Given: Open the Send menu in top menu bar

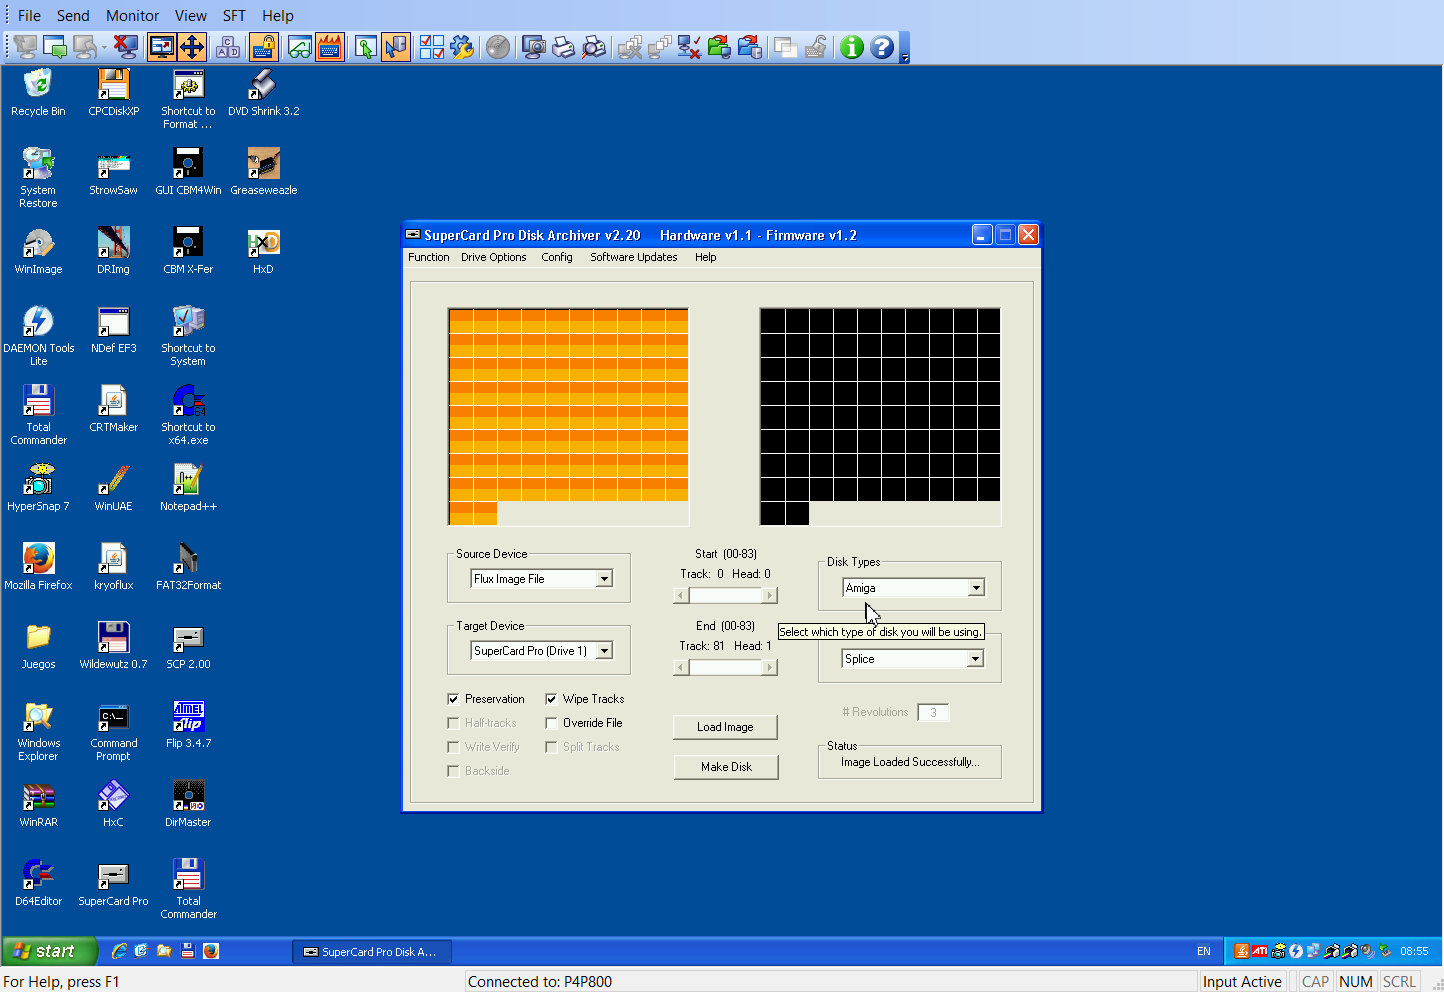Looking at the screenshot, I should pyautogui.click(x=73, y=16).
